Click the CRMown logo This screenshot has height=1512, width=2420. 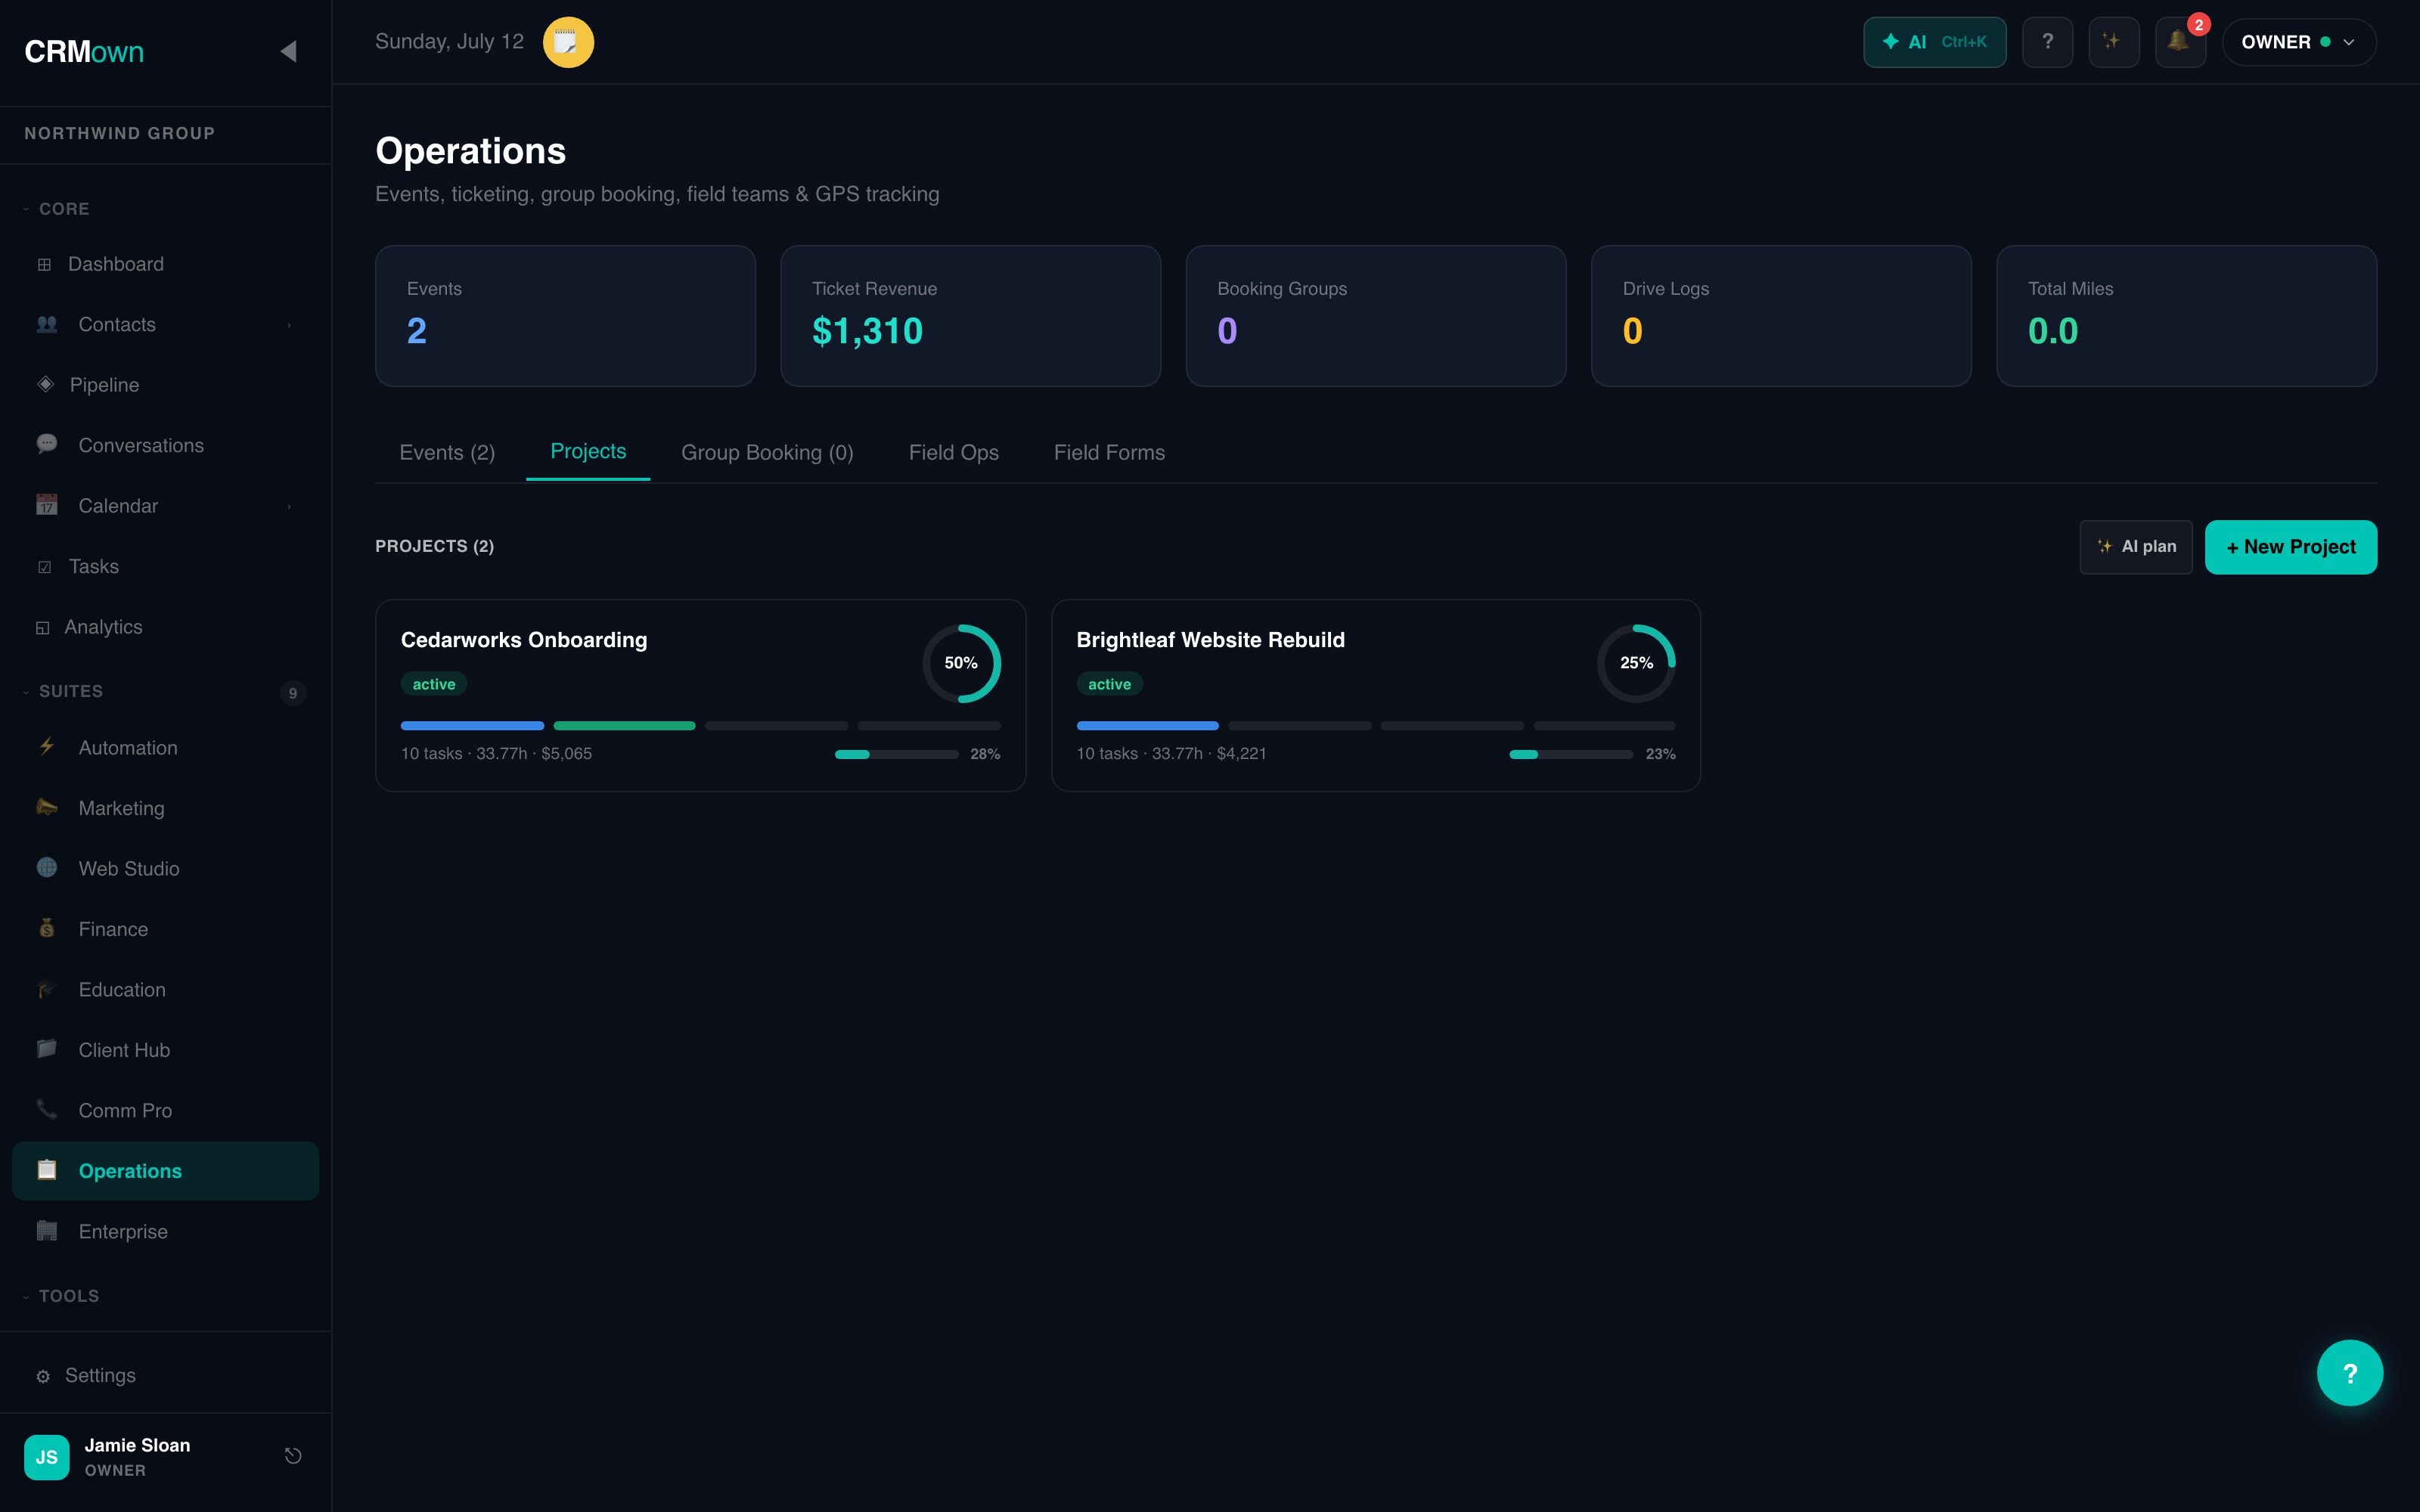tap(84, 51)
